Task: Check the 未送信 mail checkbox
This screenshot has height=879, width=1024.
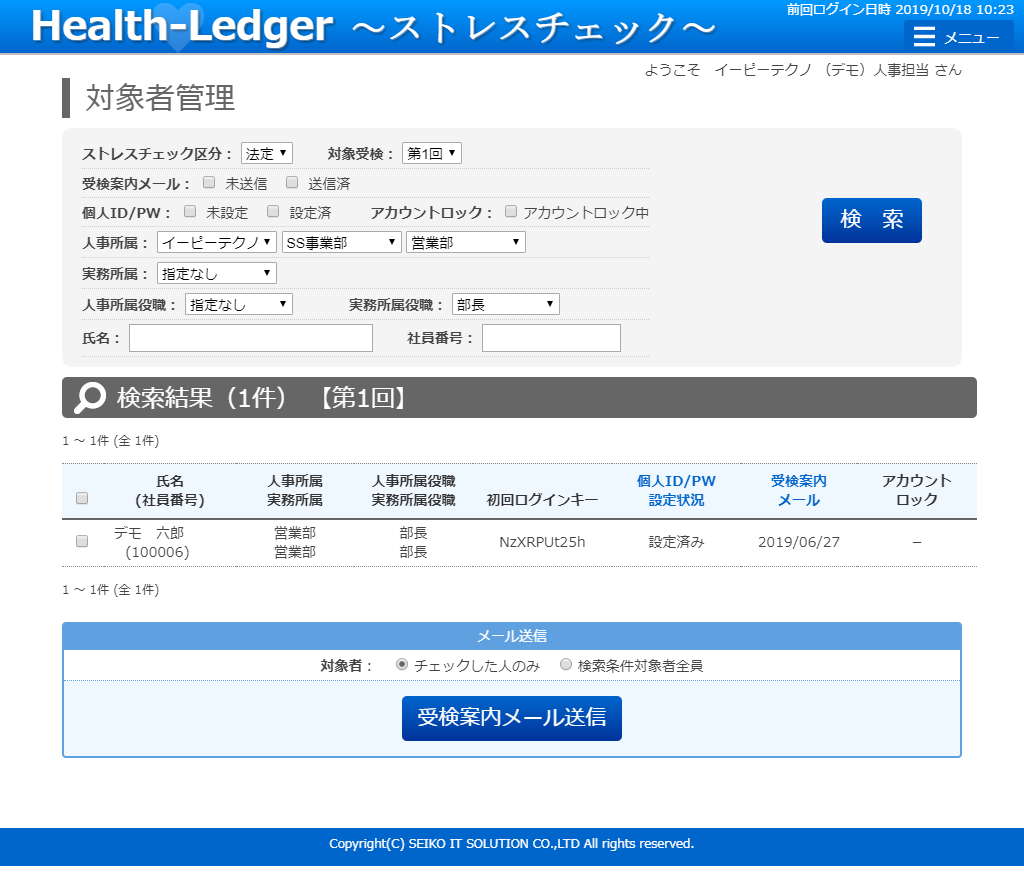Action: (209, 183)
